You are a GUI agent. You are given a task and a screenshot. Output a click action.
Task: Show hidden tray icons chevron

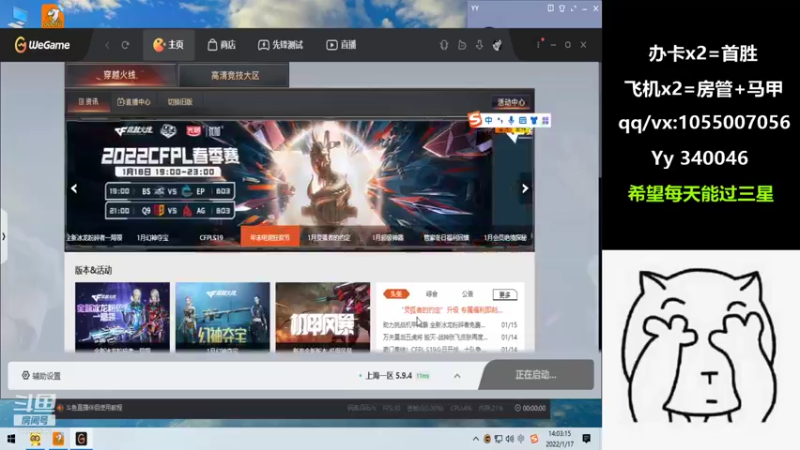pyautogui.click(x=476, y=439)
